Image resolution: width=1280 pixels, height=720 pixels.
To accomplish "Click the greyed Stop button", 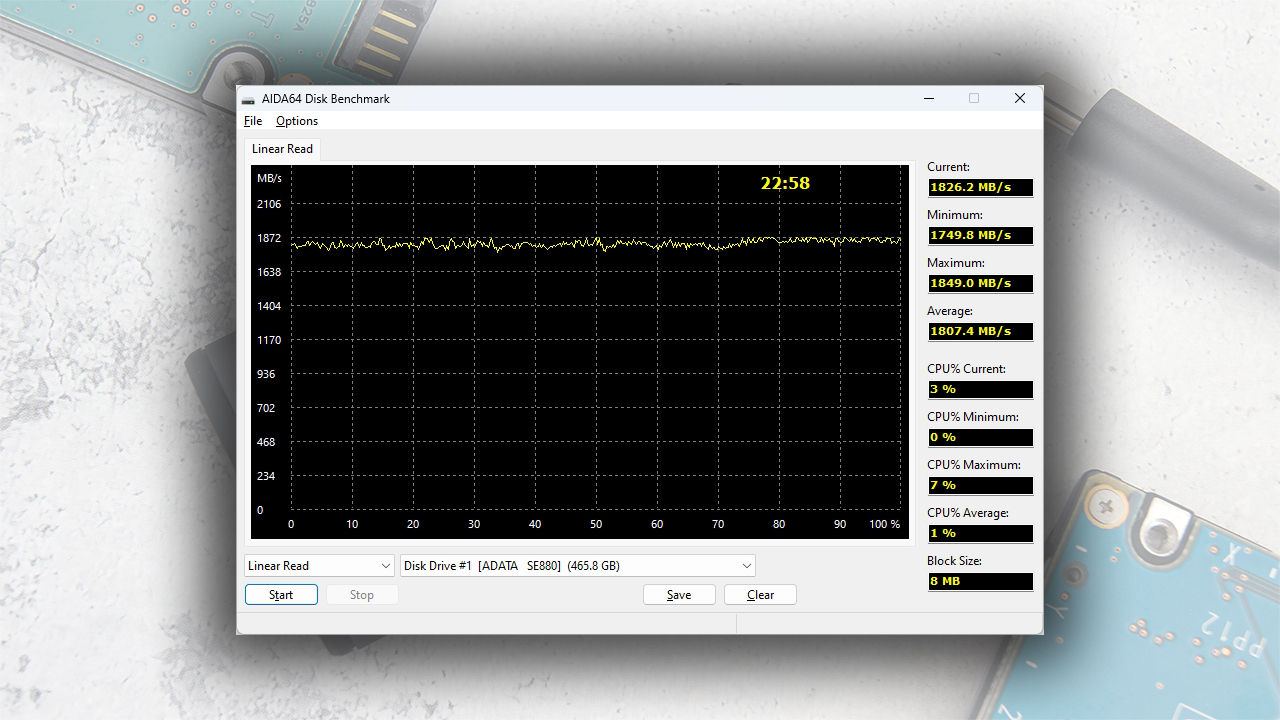I will 362,595.
